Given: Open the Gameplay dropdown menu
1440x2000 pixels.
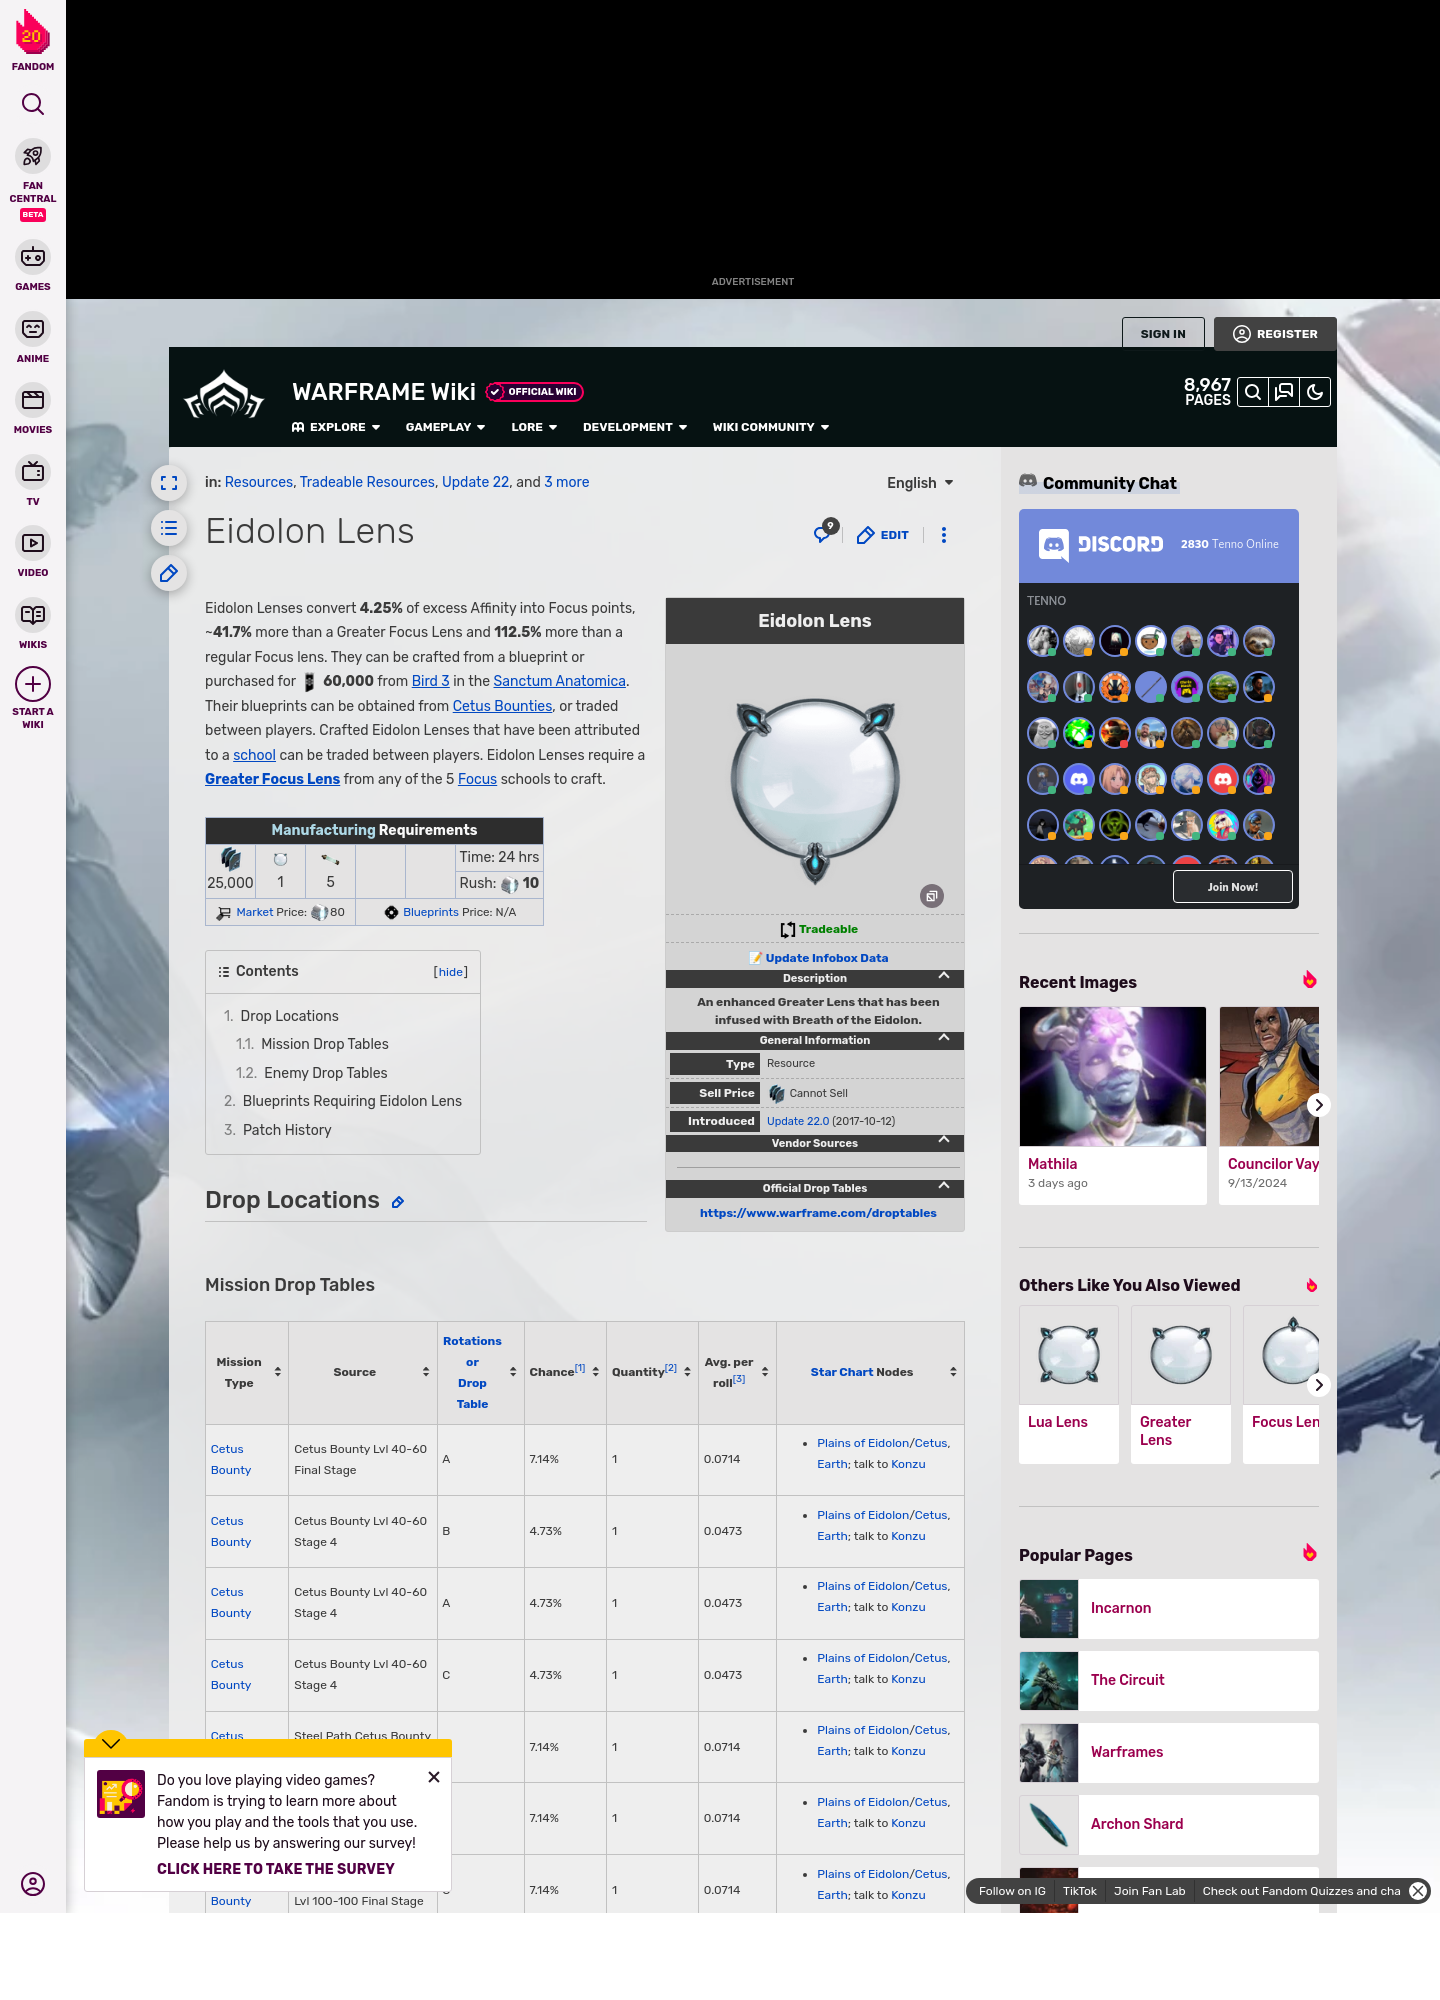Looking at the screenshot, I should click(445, 427).
